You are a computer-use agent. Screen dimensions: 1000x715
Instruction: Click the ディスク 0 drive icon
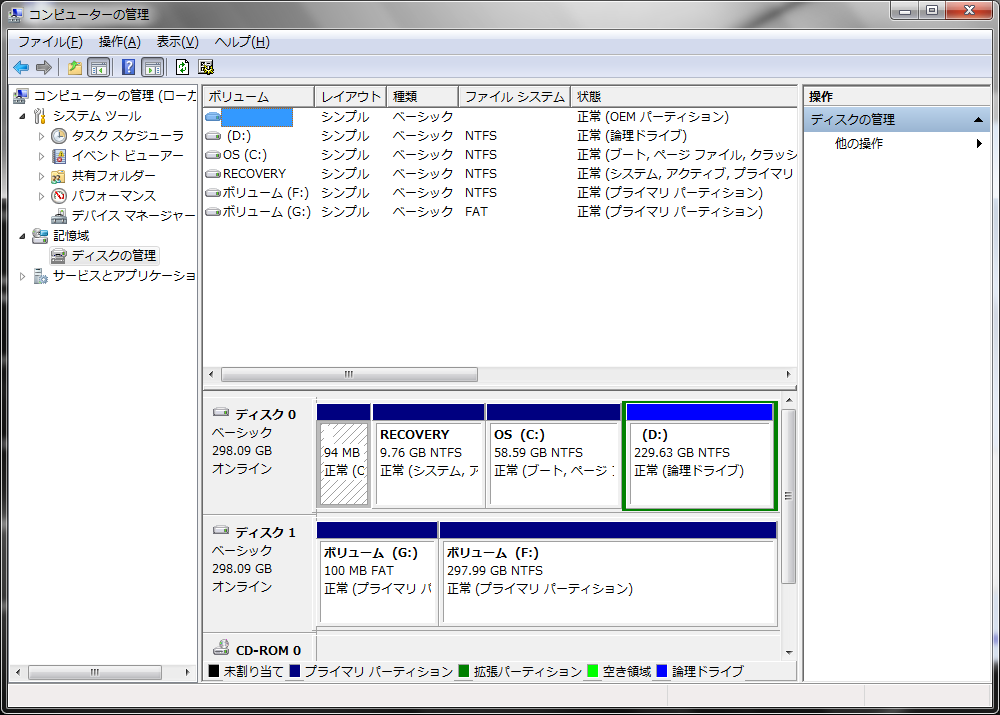pos(221,412)
